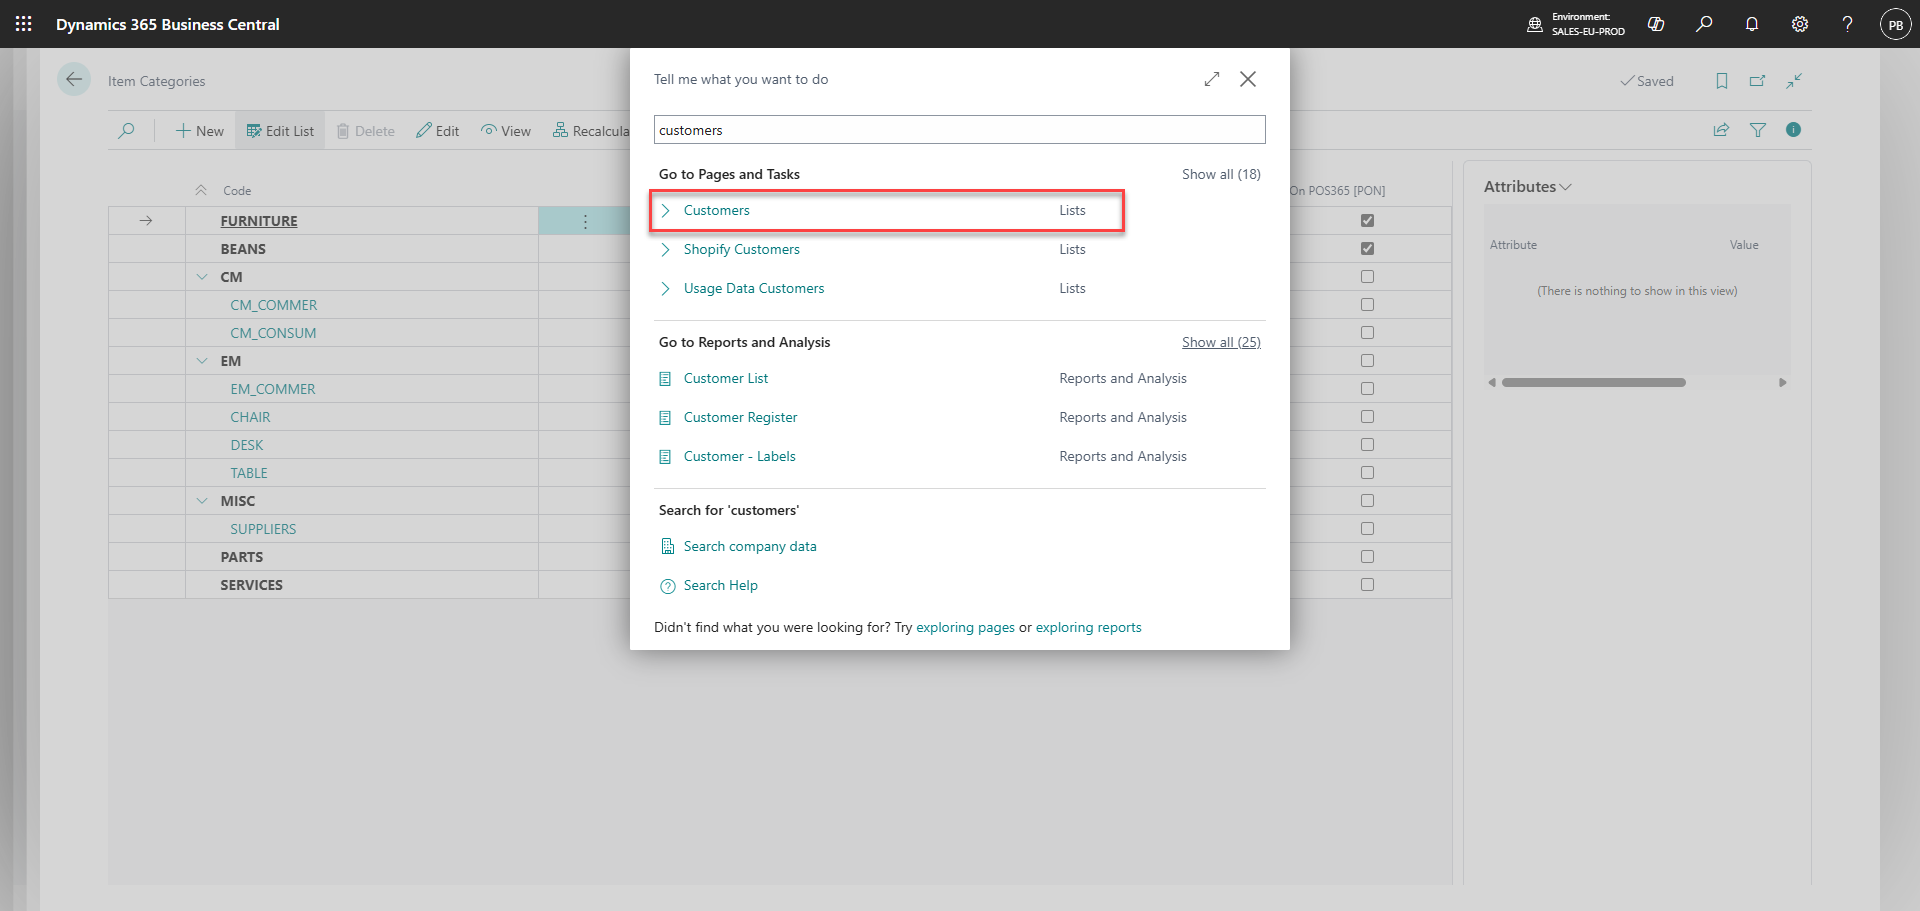
Task: Open the app launcher waffle menu
Action: [x=24, y=24]
